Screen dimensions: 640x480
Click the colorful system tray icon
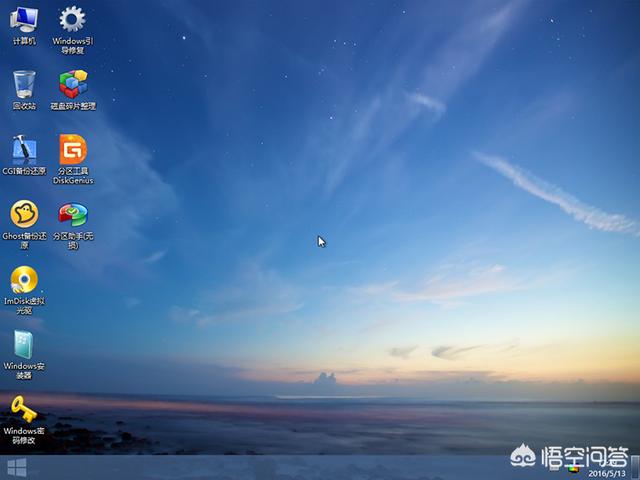point(573,468)
